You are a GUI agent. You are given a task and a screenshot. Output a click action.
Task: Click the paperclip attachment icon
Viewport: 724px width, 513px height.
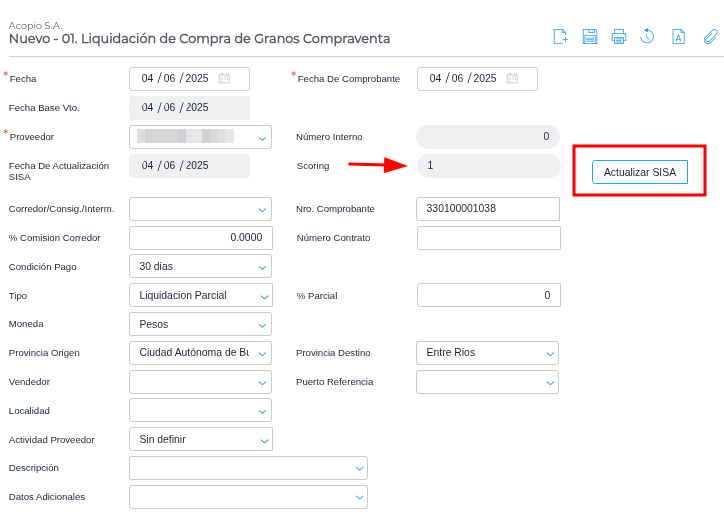click(710, 37)
